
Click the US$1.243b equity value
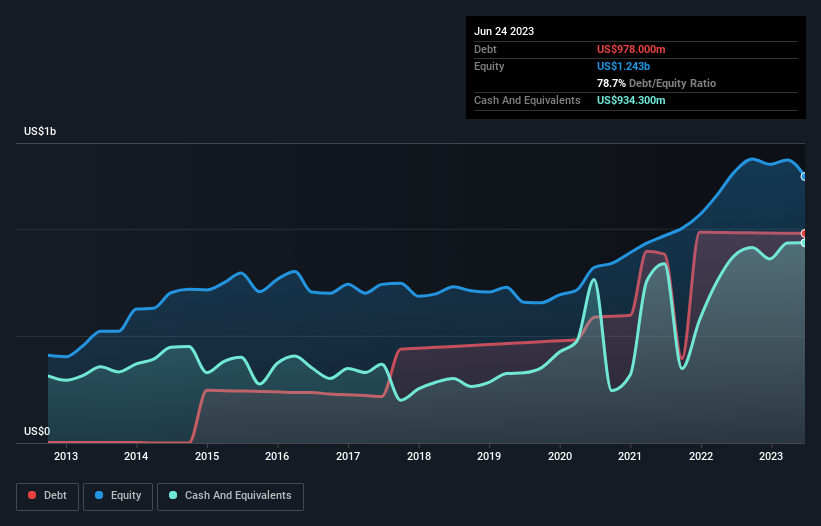[x=623, y=66]
